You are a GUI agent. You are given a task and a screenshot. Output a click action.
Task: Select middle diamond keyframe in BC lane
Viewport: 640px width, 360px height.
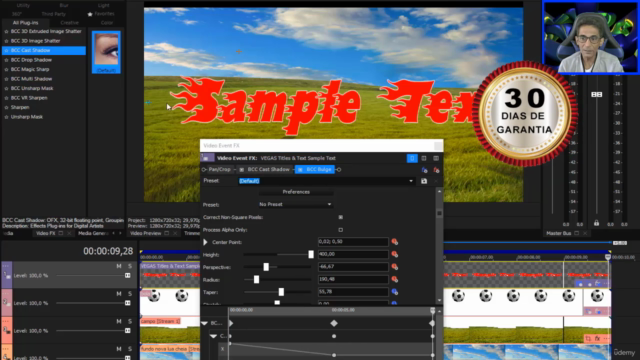point(334,323)
